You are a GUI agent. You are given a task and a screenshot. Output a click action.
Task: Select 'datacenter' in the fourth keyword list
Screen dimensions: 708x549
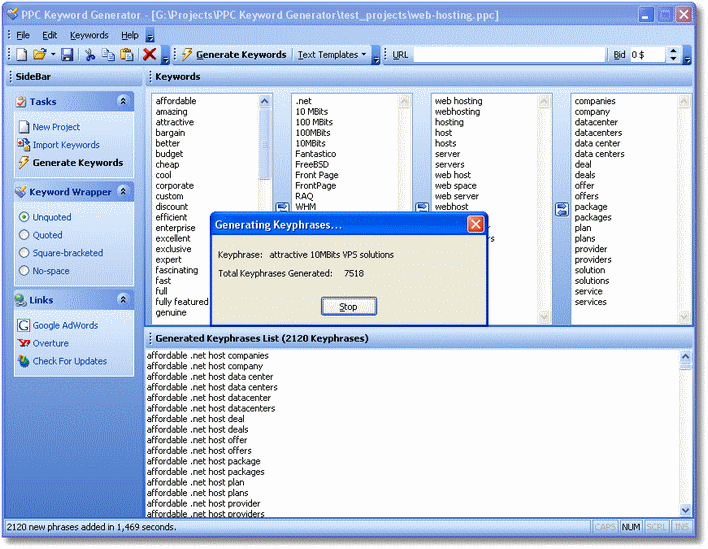coord(596,122)
